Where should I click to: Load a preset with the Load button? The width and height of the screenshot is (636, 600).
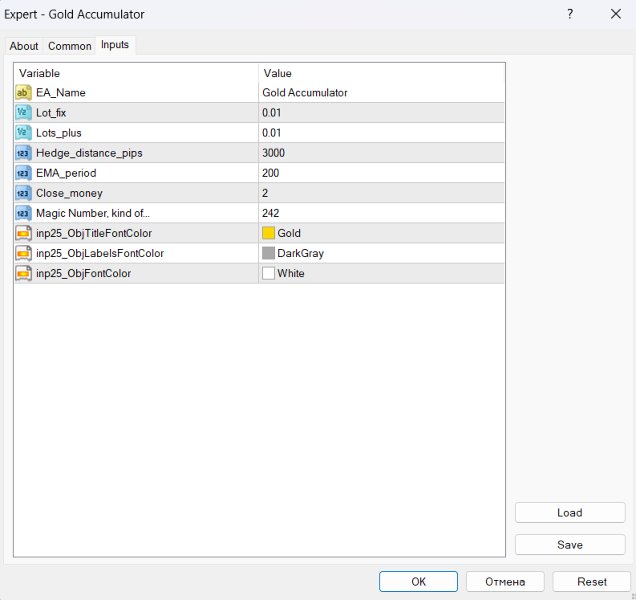point(570,513)
